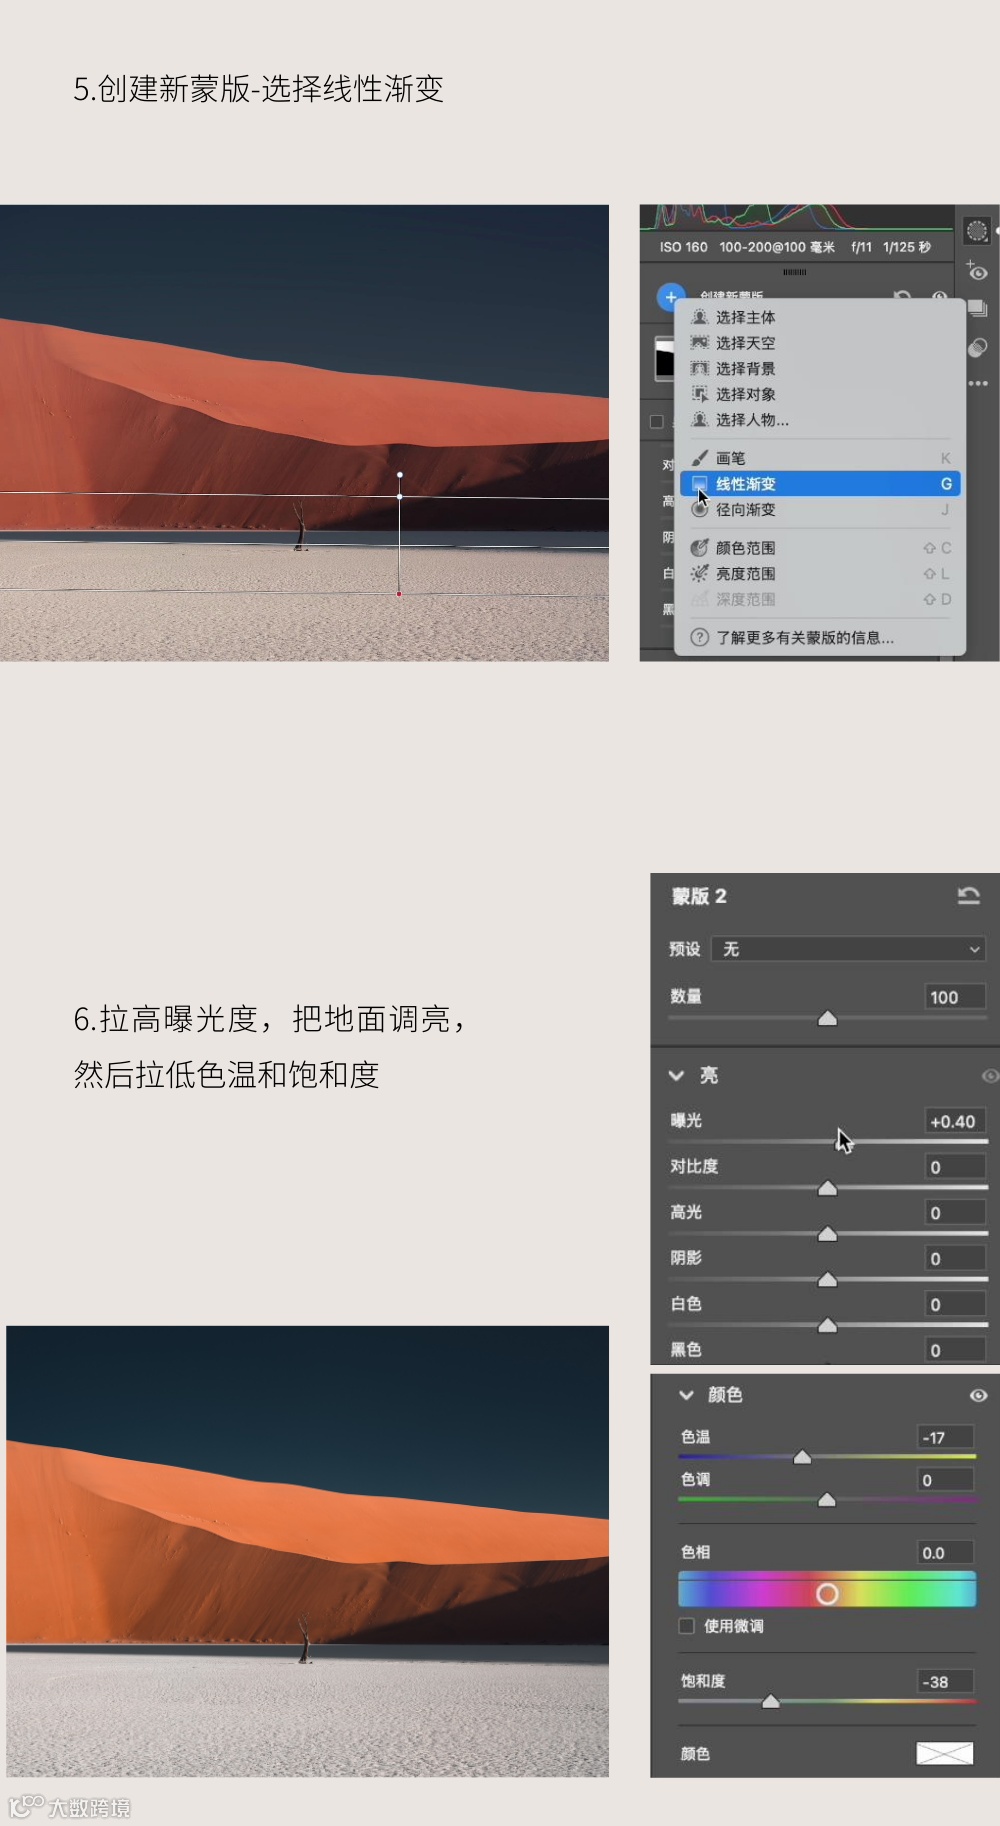This screenshot has height=1826, width=1000.
Task: Choose 选择对象 from mask menu
Action: click(x=820, y=394)
